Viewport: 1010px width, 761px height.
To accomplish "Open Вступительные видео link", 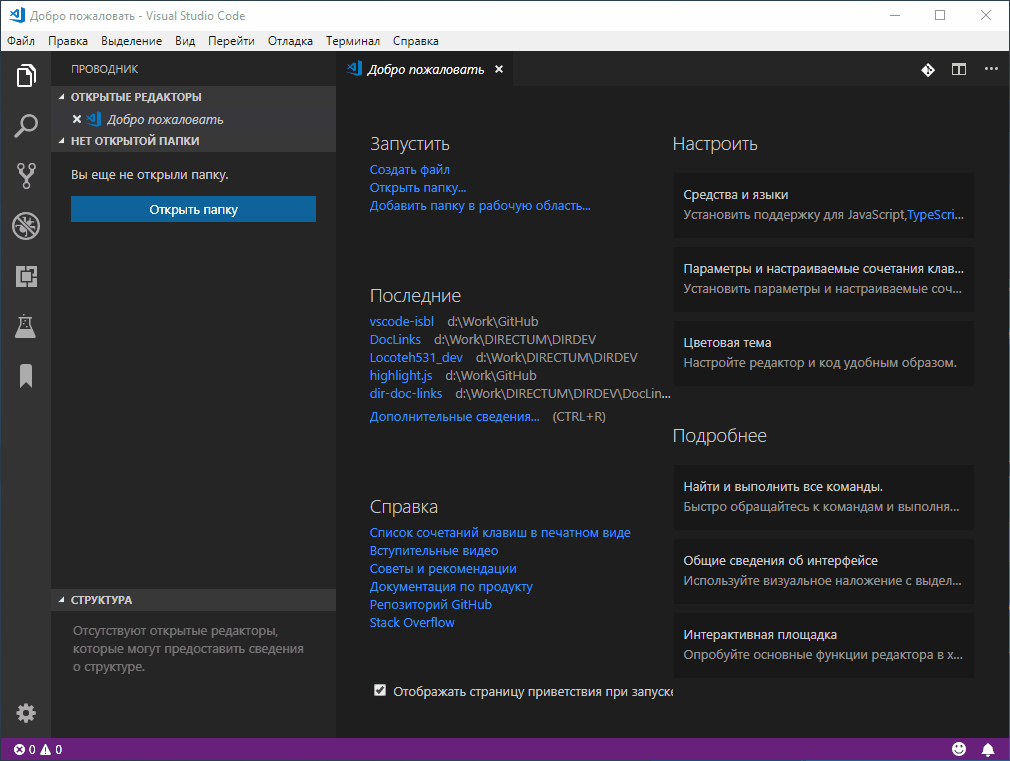I will (434, 551).
